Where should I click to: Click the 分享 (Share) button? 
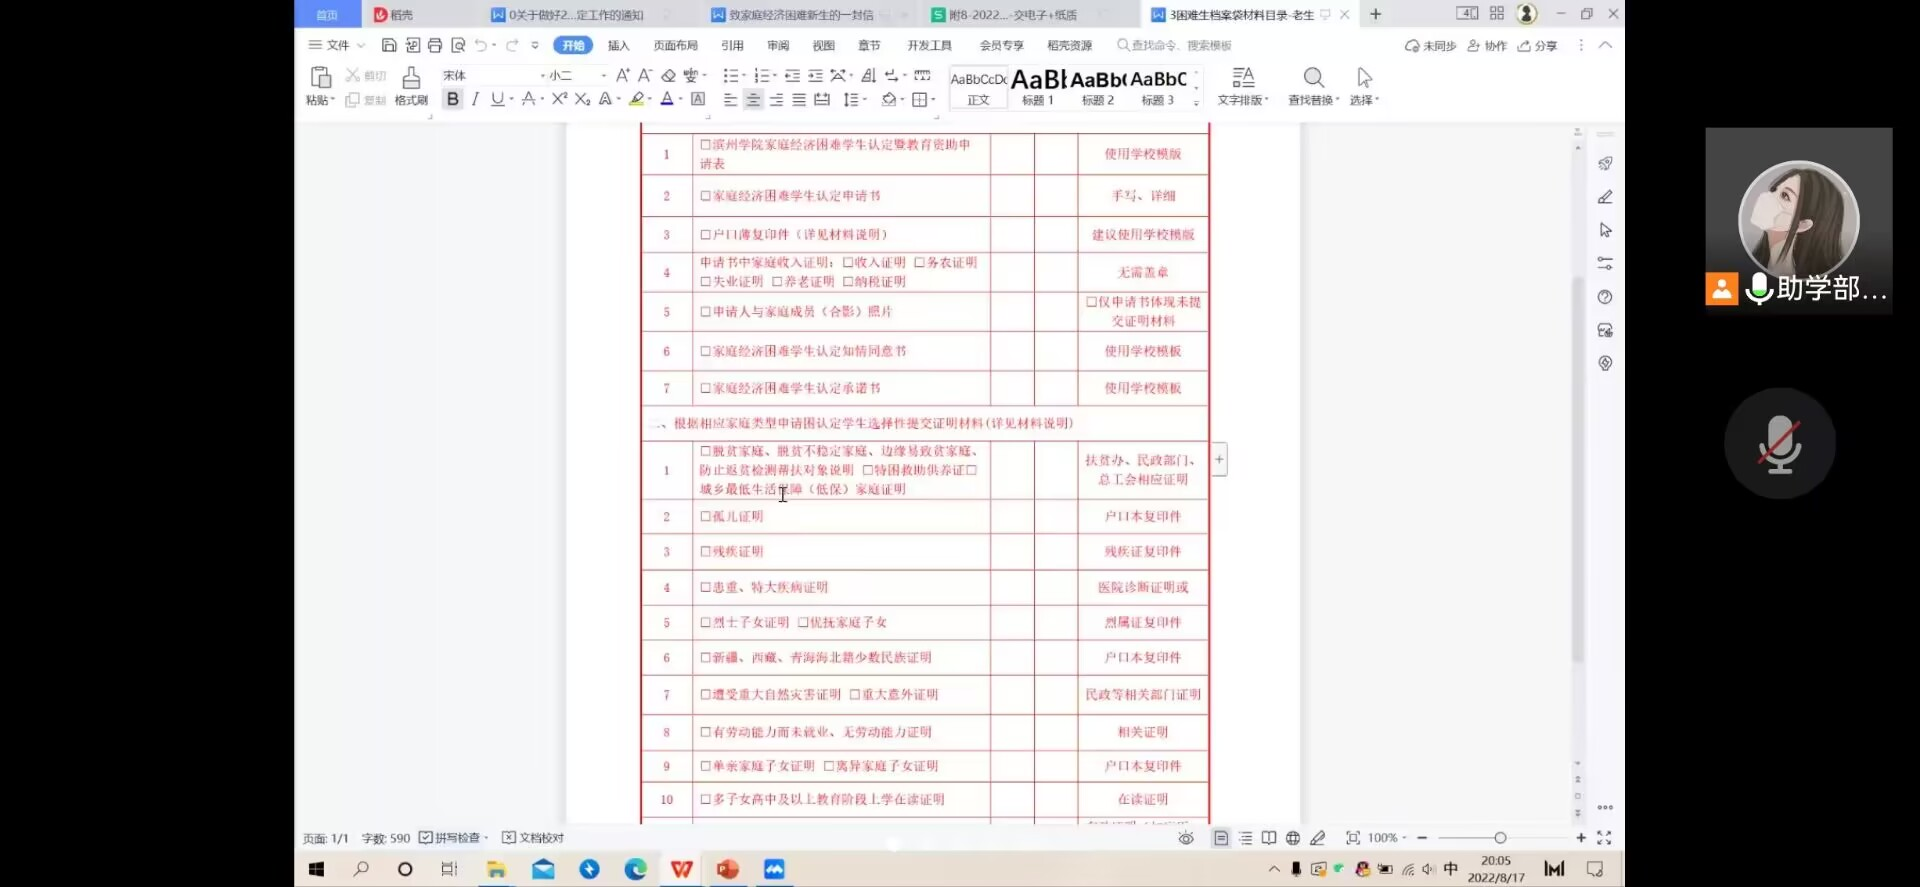click(1538, 45)
